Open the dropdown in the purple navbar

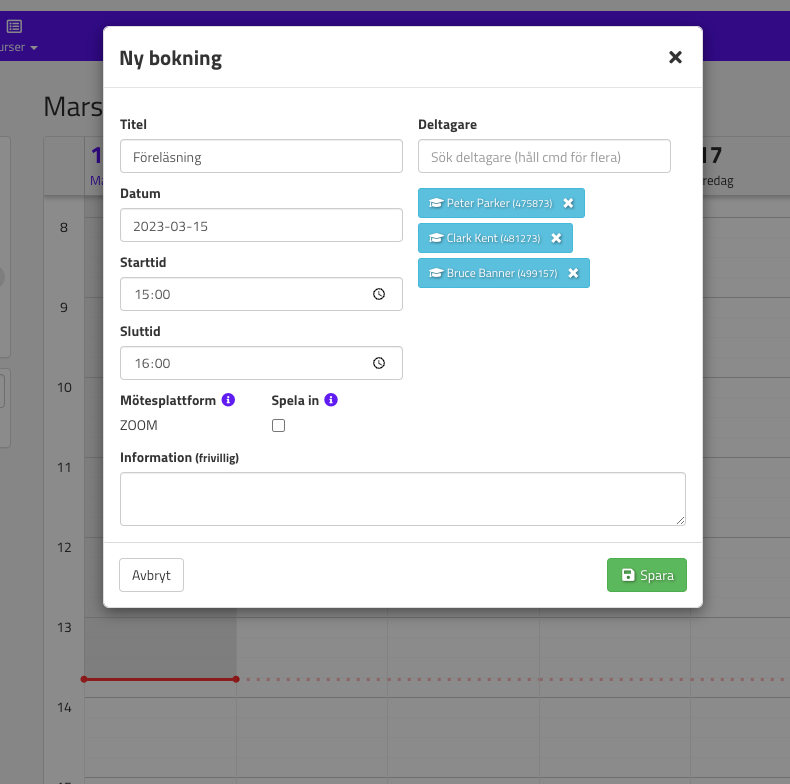[x=22, y=48]
